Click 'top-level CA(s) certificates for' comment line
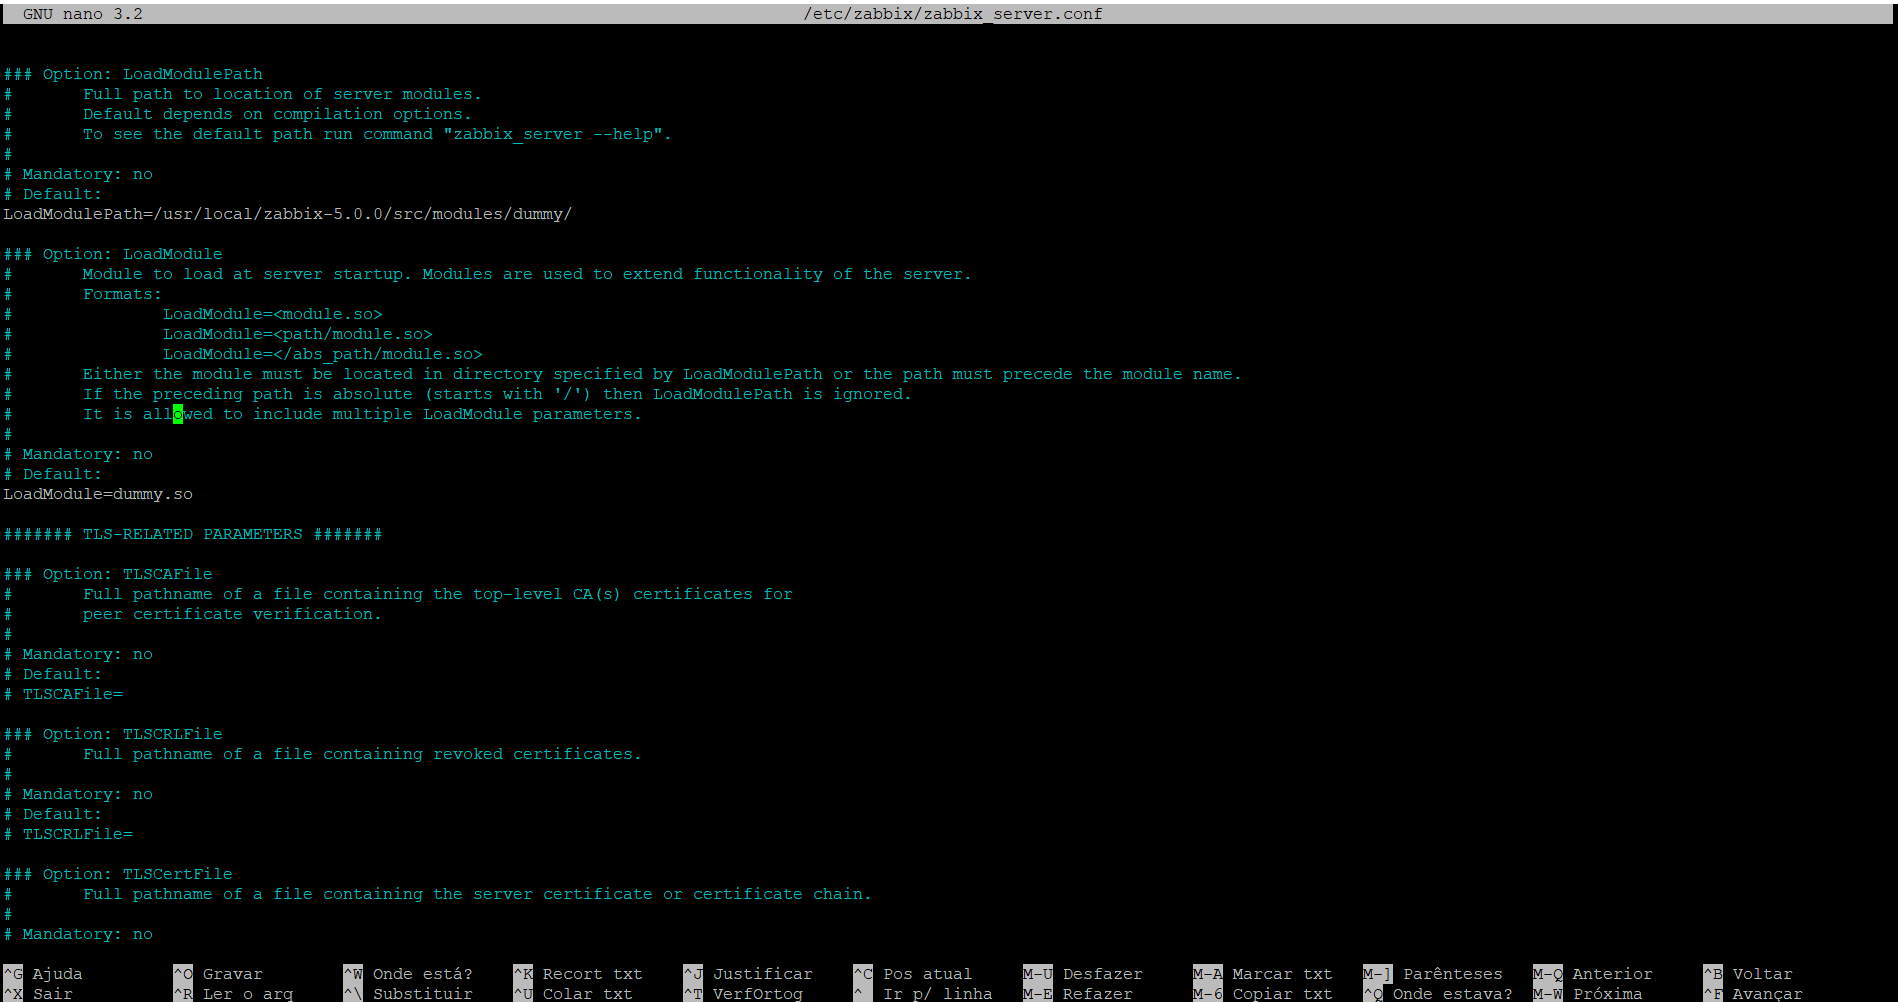The width and height of the screenshot is (1899, 1002). (437, 594)
